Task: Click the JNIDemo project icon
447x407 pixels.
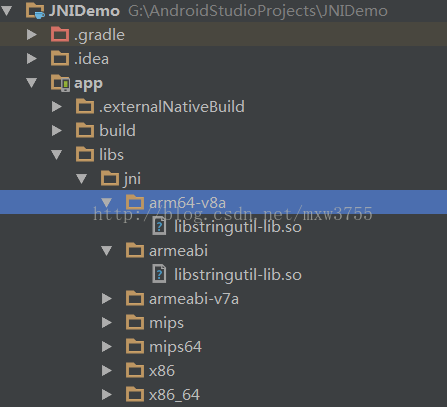Action: tap(35, 11)
